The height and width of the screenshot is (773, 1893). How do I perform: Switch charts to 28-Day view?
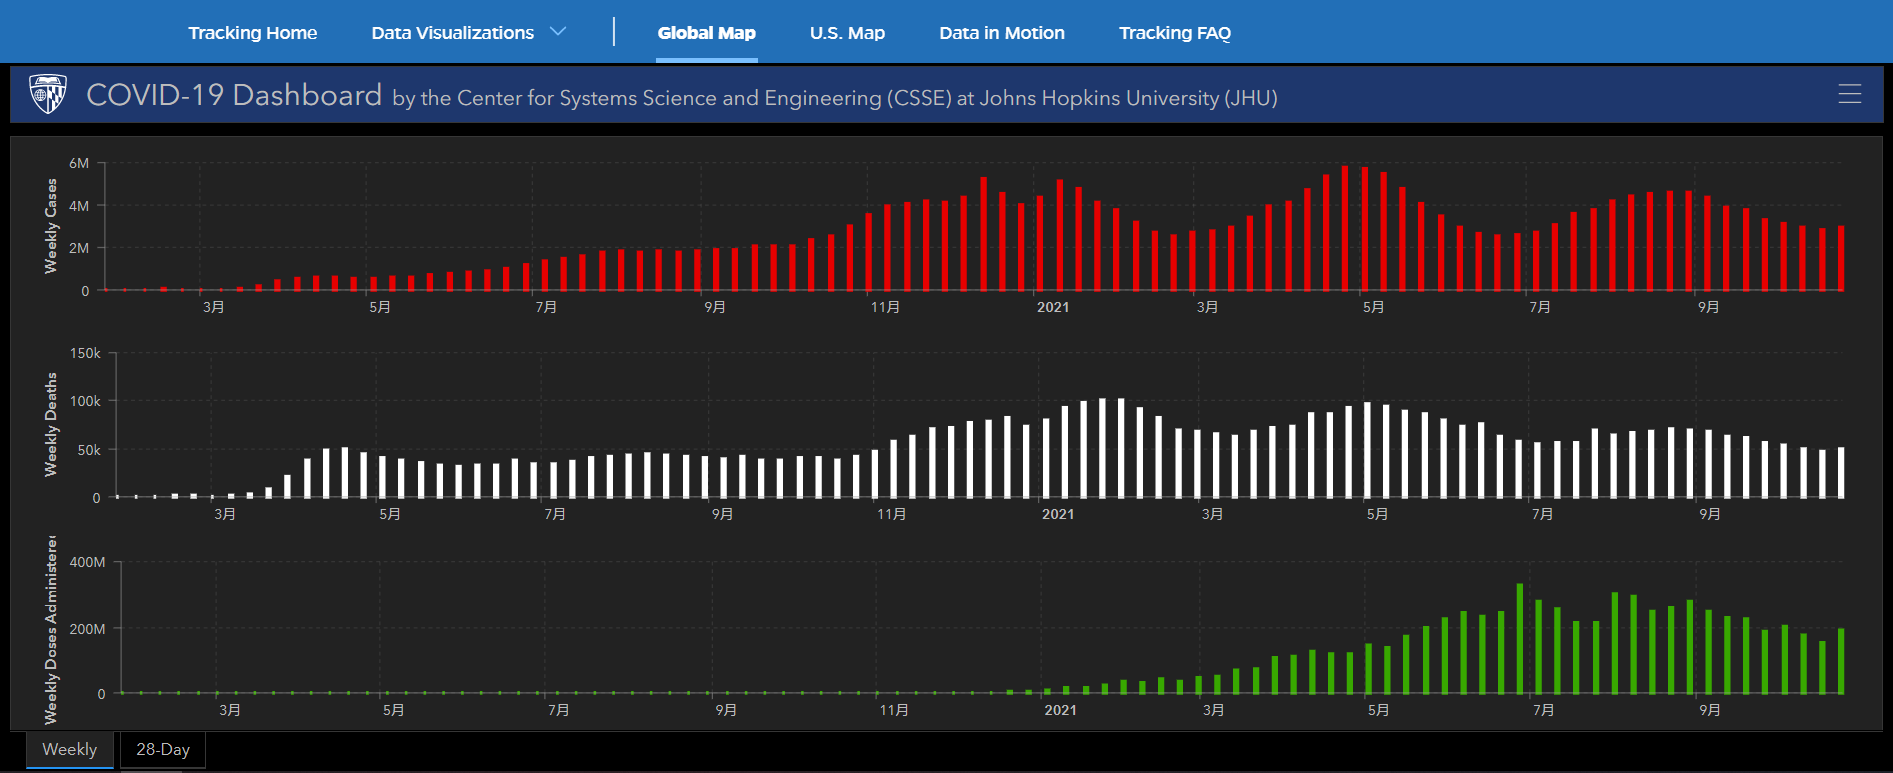coord(163,749)
